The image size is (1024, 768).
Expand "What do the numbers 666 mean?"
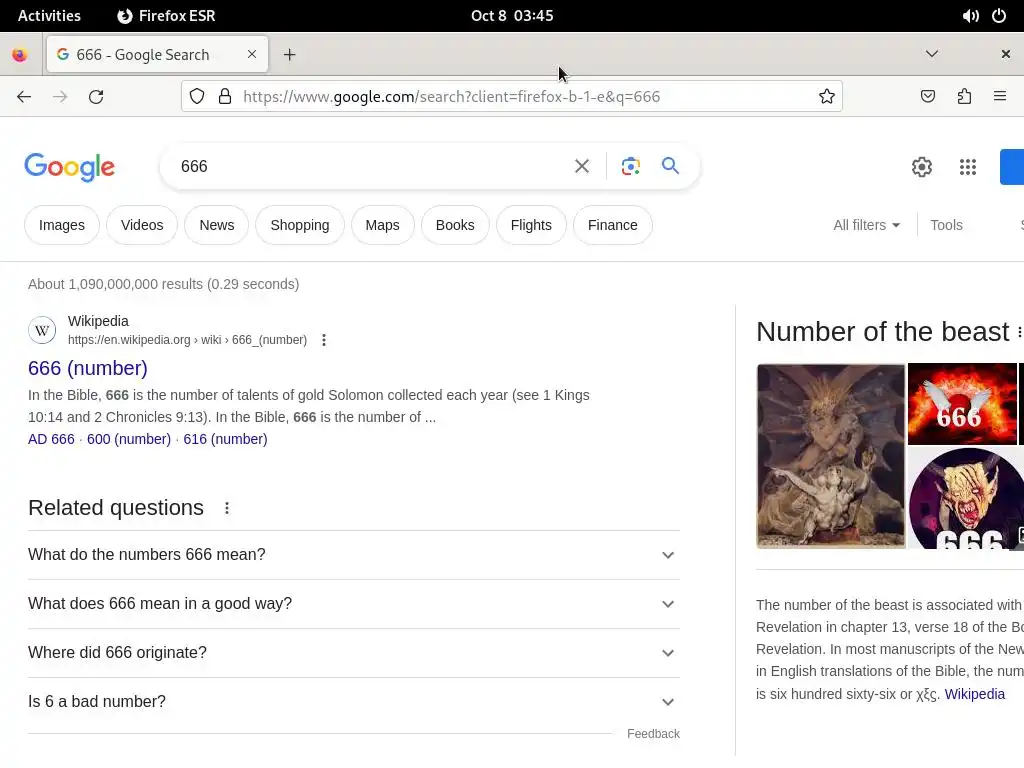pyautogui.click(x=354, y=555)
